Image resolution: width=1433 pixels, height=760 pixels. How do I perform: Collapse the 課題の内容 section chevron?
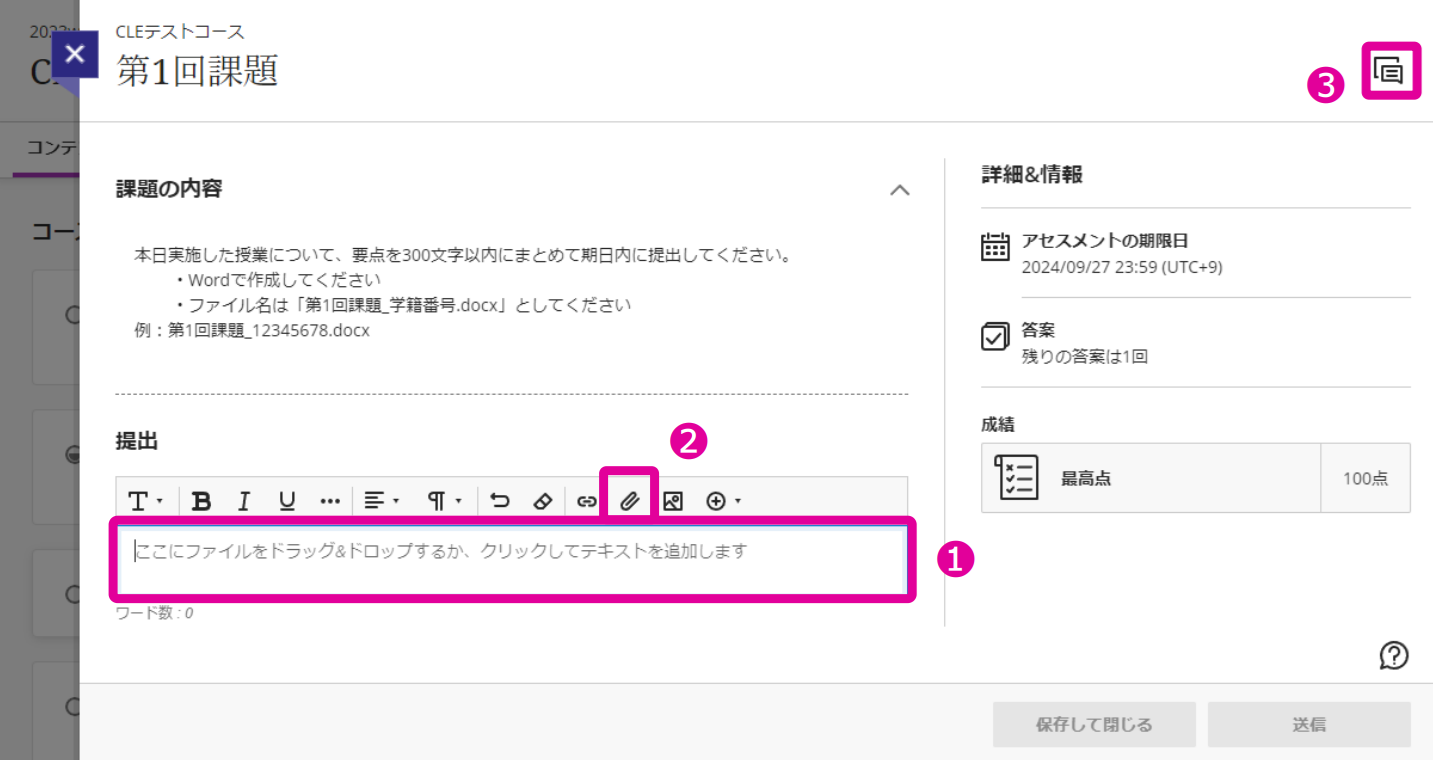point(900,190)
